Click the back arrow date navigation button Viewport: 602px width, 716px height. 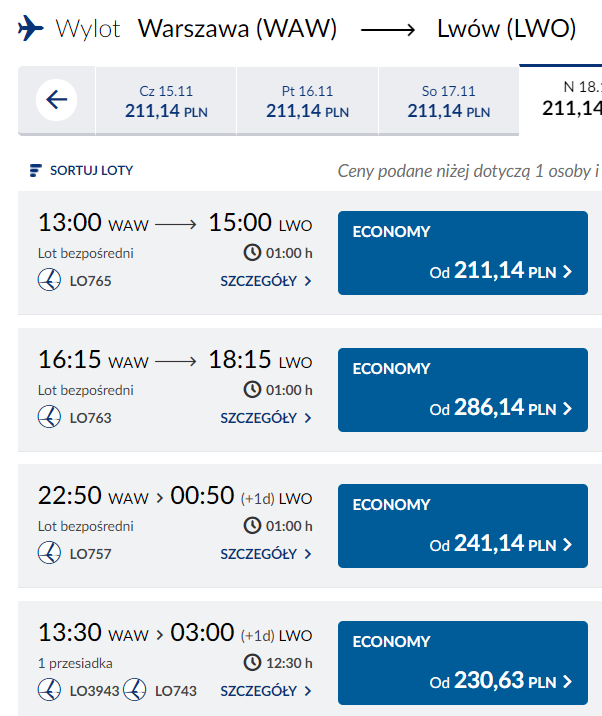click(x=57, y=100)
